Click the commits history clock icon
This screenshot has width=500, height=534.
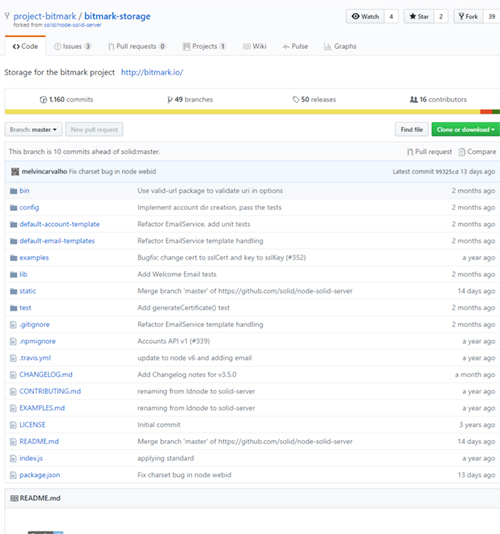coord(43,99)
